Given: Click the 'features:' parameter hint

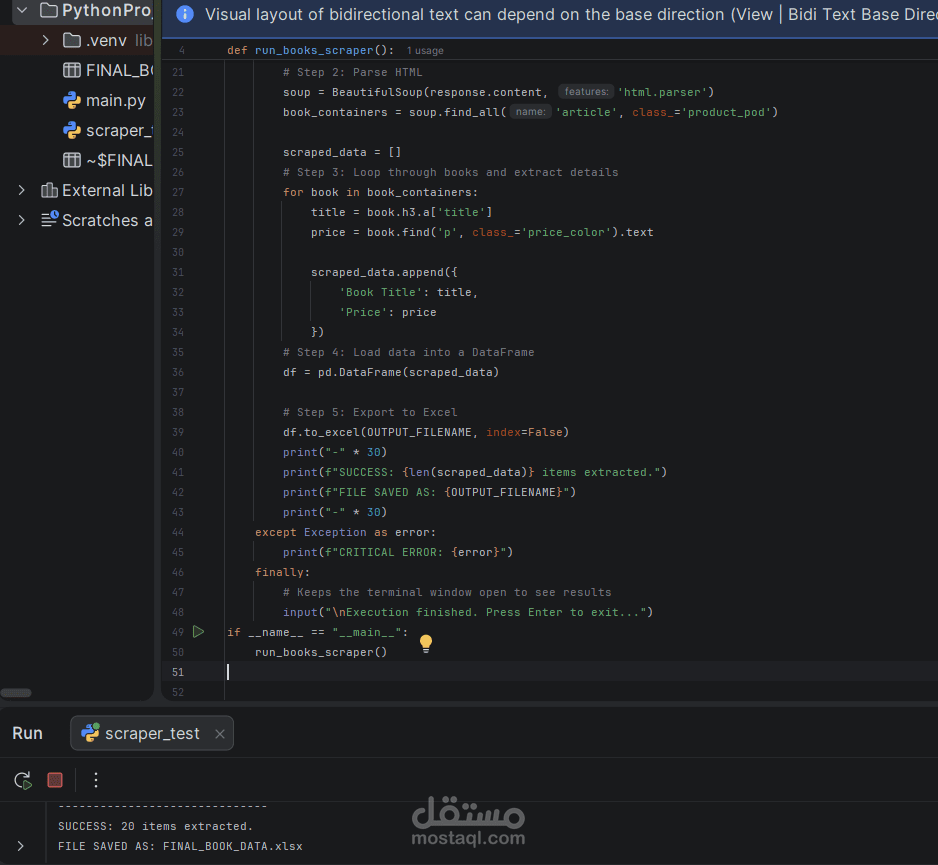Looking at the screenshot, I should (x=586, y=92).
